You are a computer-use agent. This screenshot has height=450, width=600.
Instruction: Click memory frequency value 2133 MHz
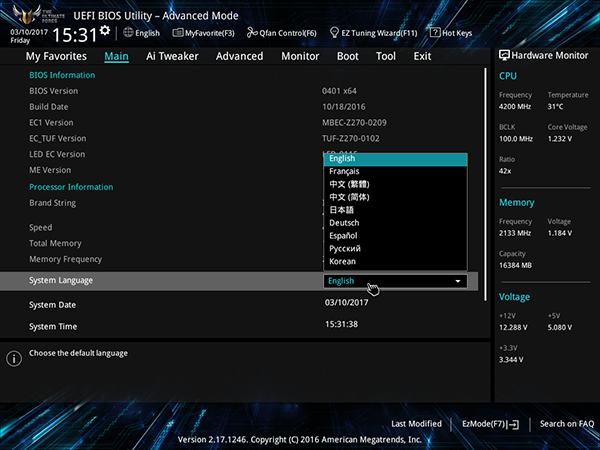coord(515,233)
